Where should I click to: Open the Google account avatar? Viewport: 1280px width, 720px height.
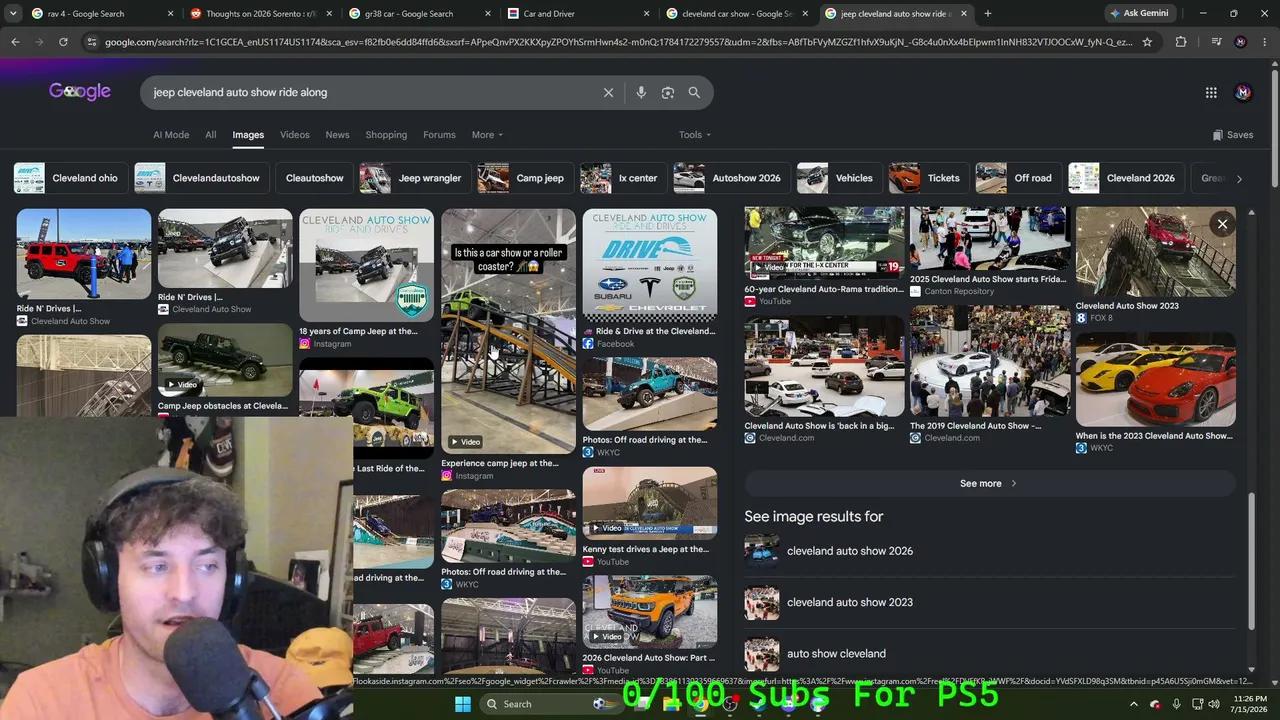coord(1243,92)
